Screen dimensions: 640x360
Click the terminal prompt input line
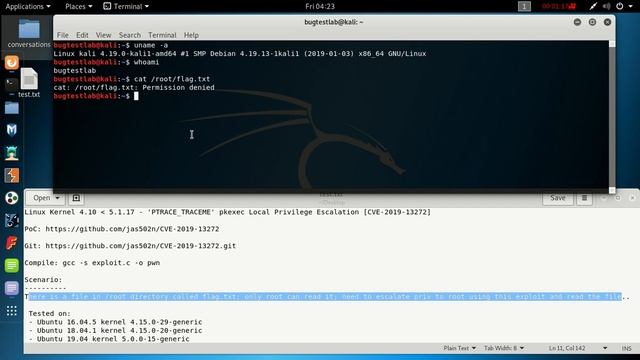96,96
